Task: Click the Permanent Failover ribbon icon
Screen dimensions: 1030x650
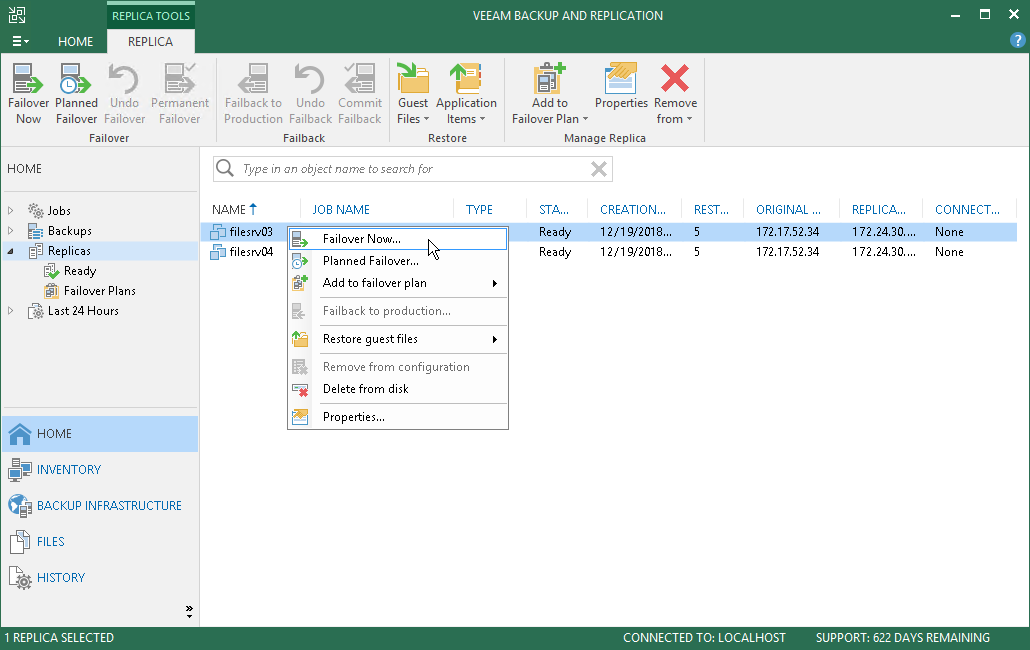Action: [x=179, y=93]
